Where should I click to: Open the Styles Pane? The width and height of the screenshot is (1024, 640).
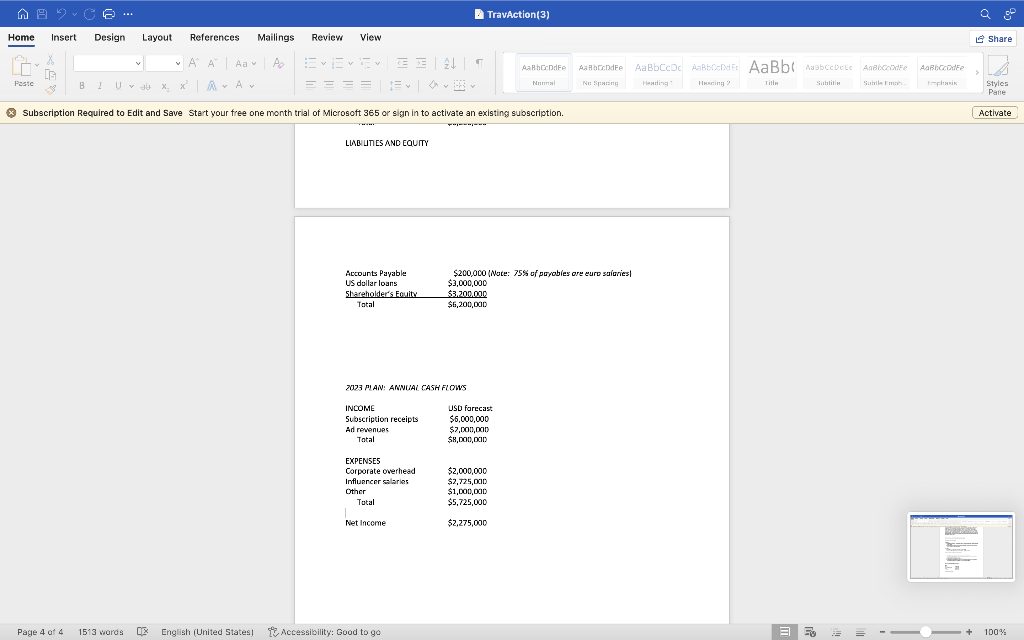click(997, 75)
